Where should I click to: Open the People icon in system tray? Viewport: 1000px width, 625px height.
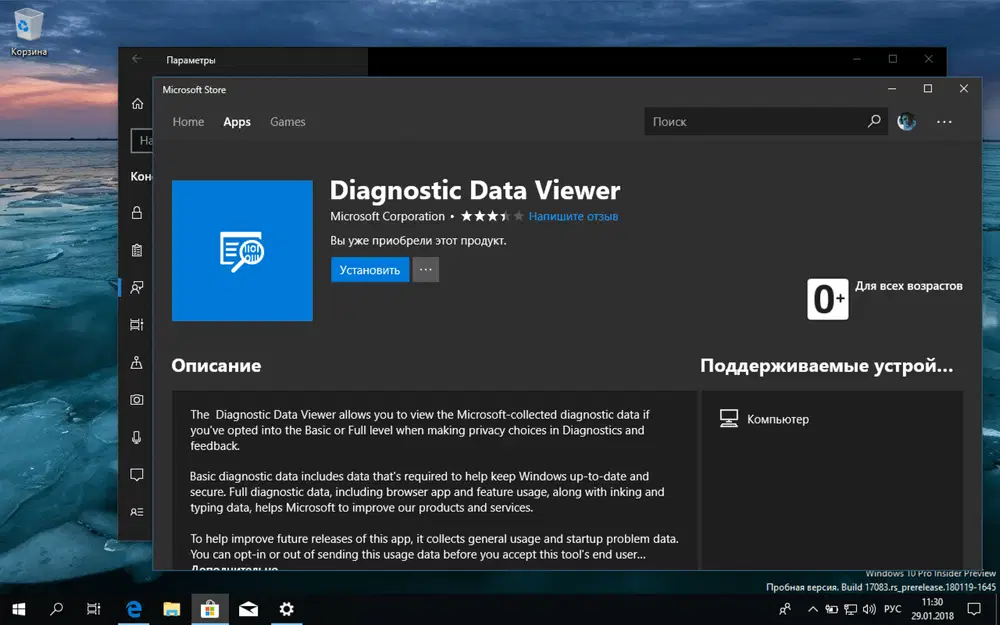click(785, 609)
